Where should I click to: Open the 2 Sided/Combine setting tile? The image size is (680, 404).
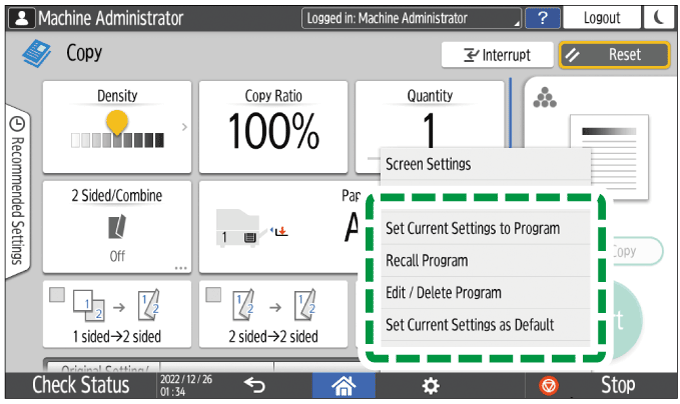point(117,225)
